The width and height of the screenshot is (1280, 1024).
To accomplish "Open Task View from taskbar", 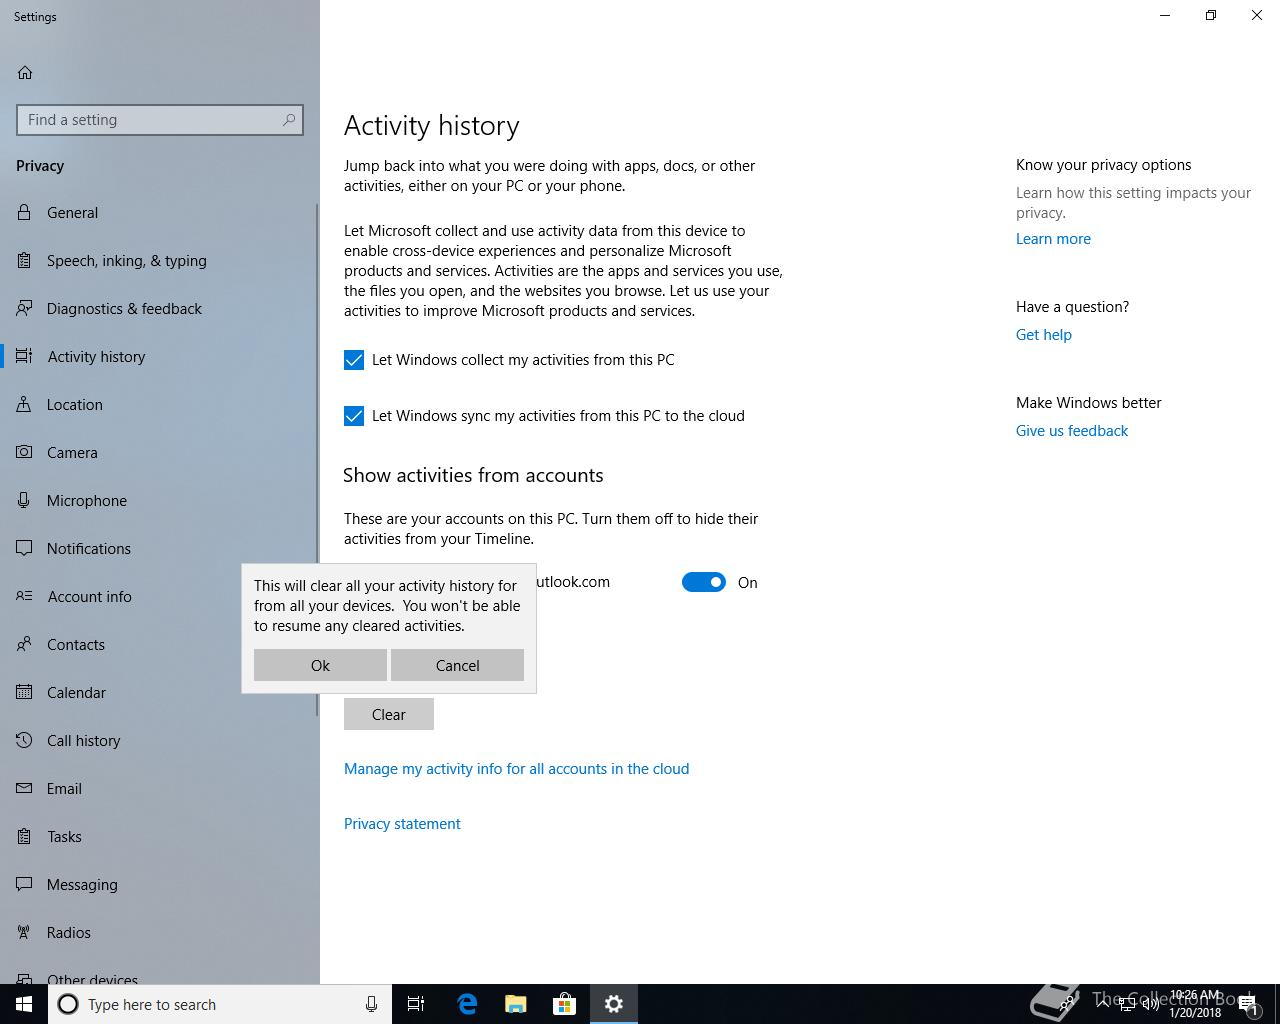I will coord(416,1004).
